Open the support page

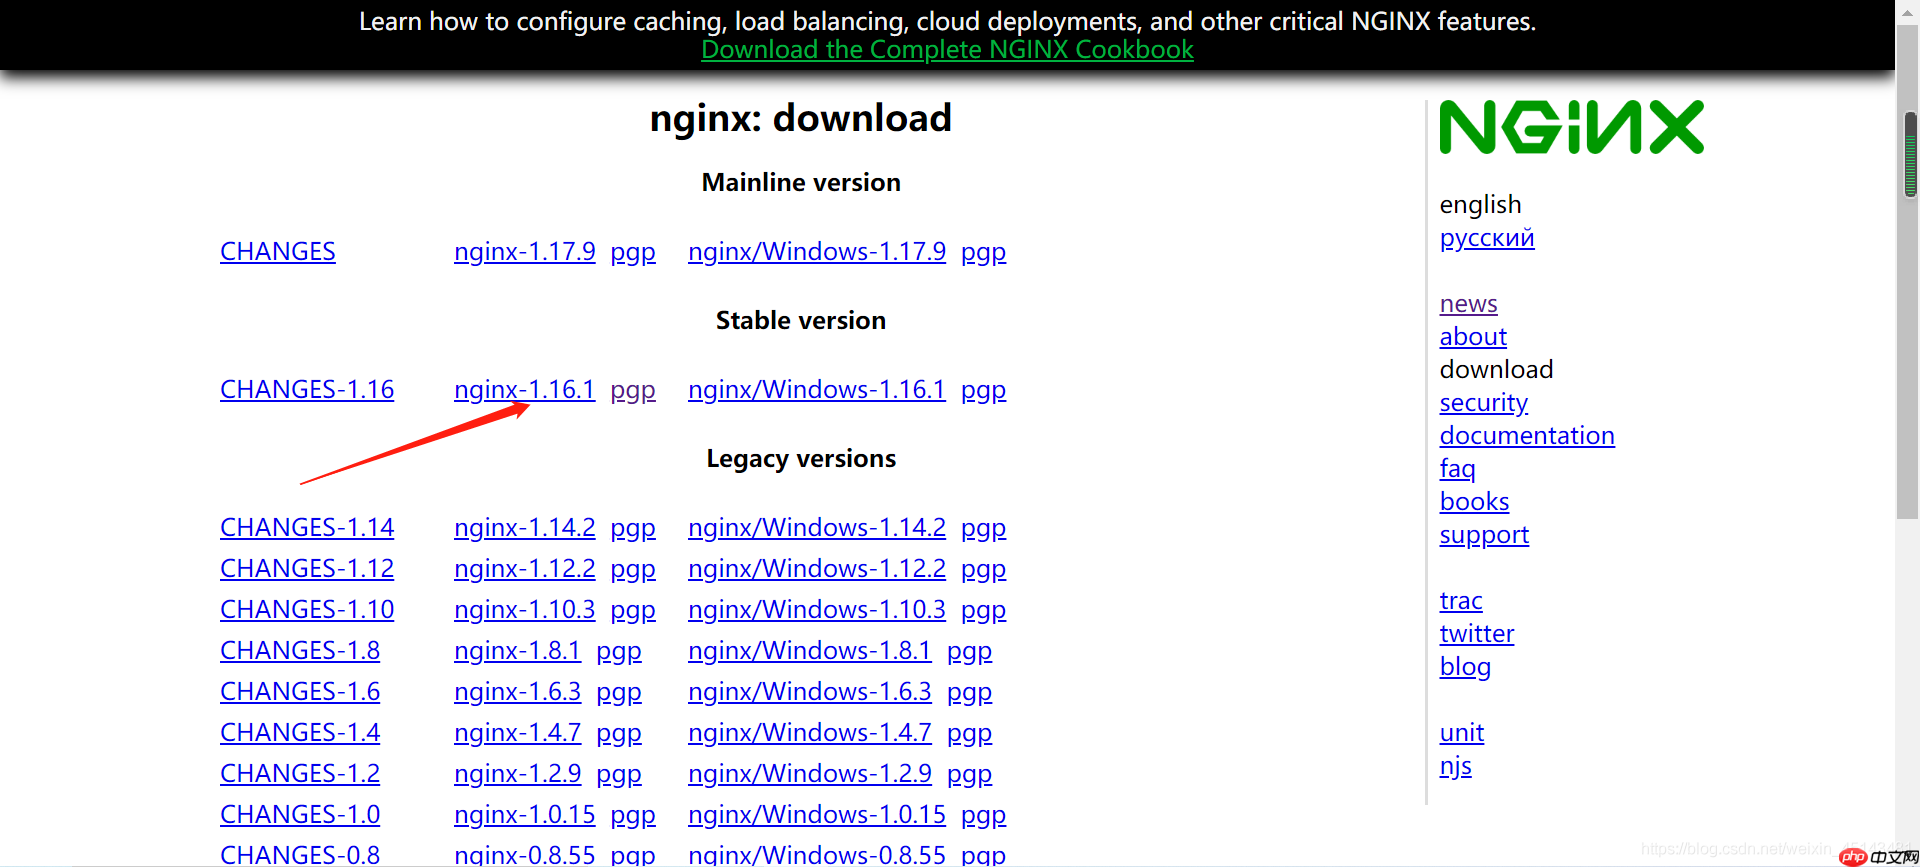point(1484,535)
